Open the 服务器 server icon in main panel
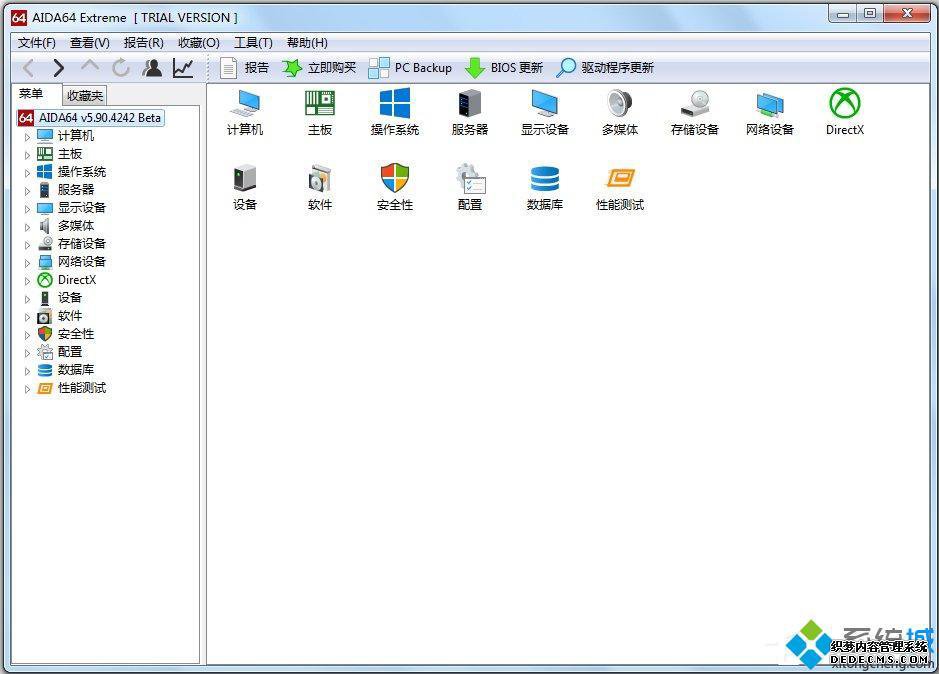This screenshot has width=939, height=674. pyautogui.click(x=470, y=112)
